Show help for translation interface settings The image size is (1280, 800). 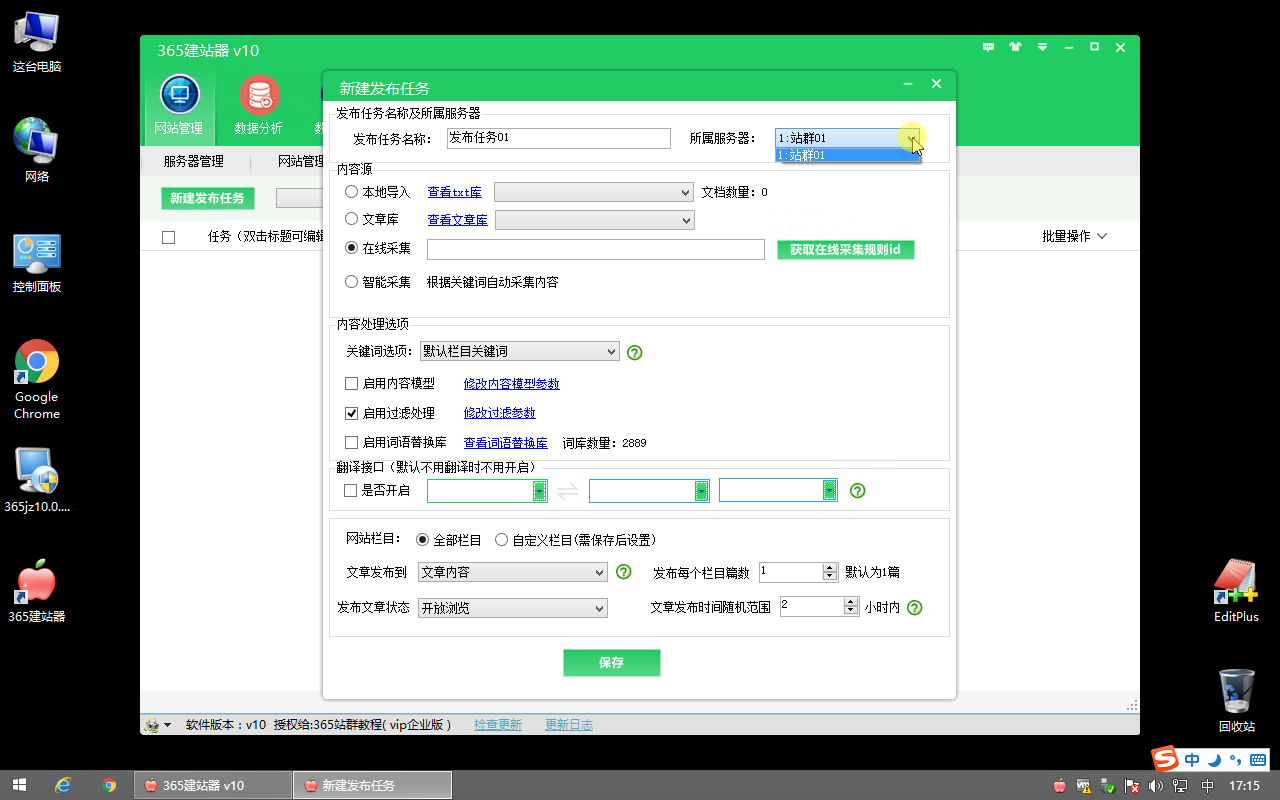pos(857,490)
